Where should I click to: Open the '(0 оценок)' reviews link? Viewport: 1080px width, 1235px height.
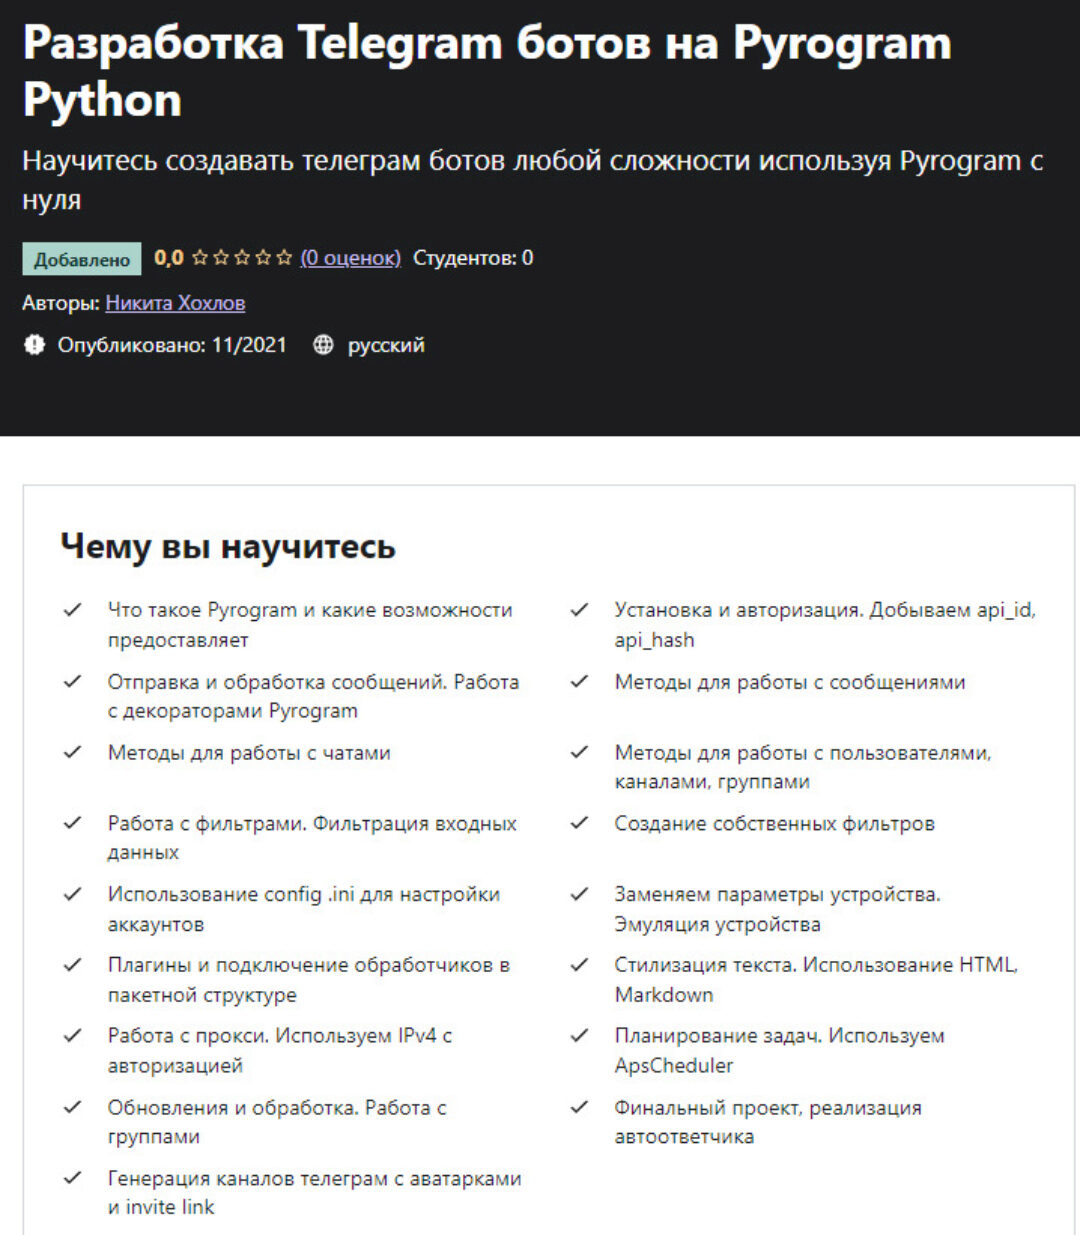pyautogui.click(x=349, y=257)
